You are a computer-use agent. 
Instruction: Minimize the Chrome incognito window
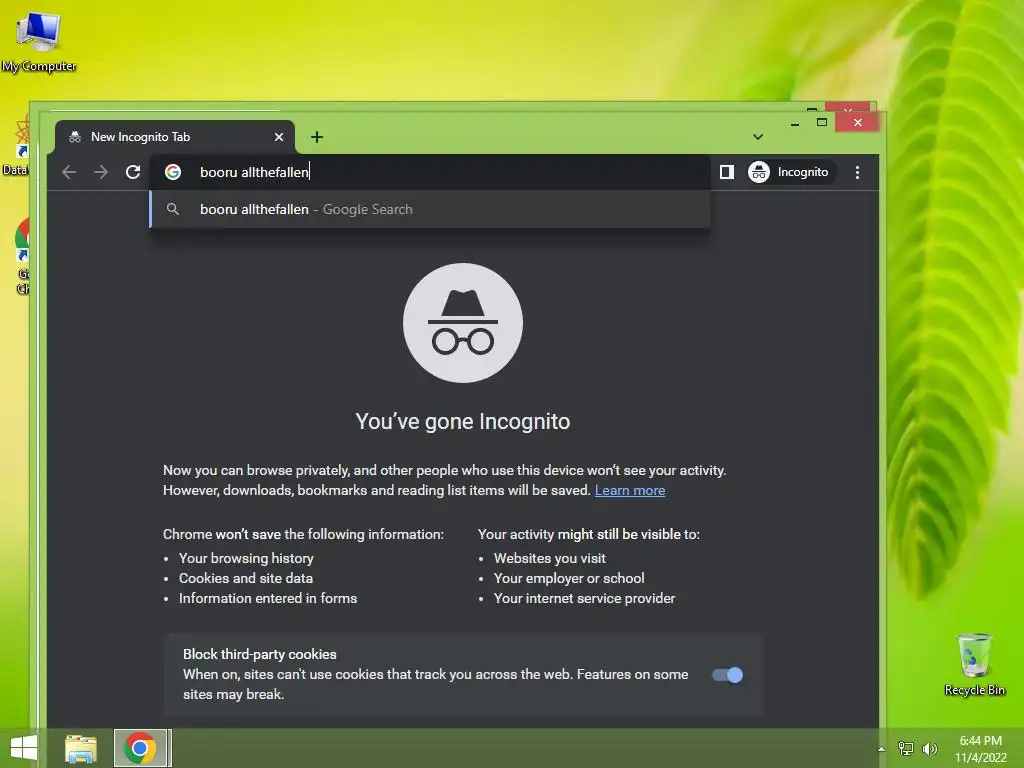tap(795, 123)
